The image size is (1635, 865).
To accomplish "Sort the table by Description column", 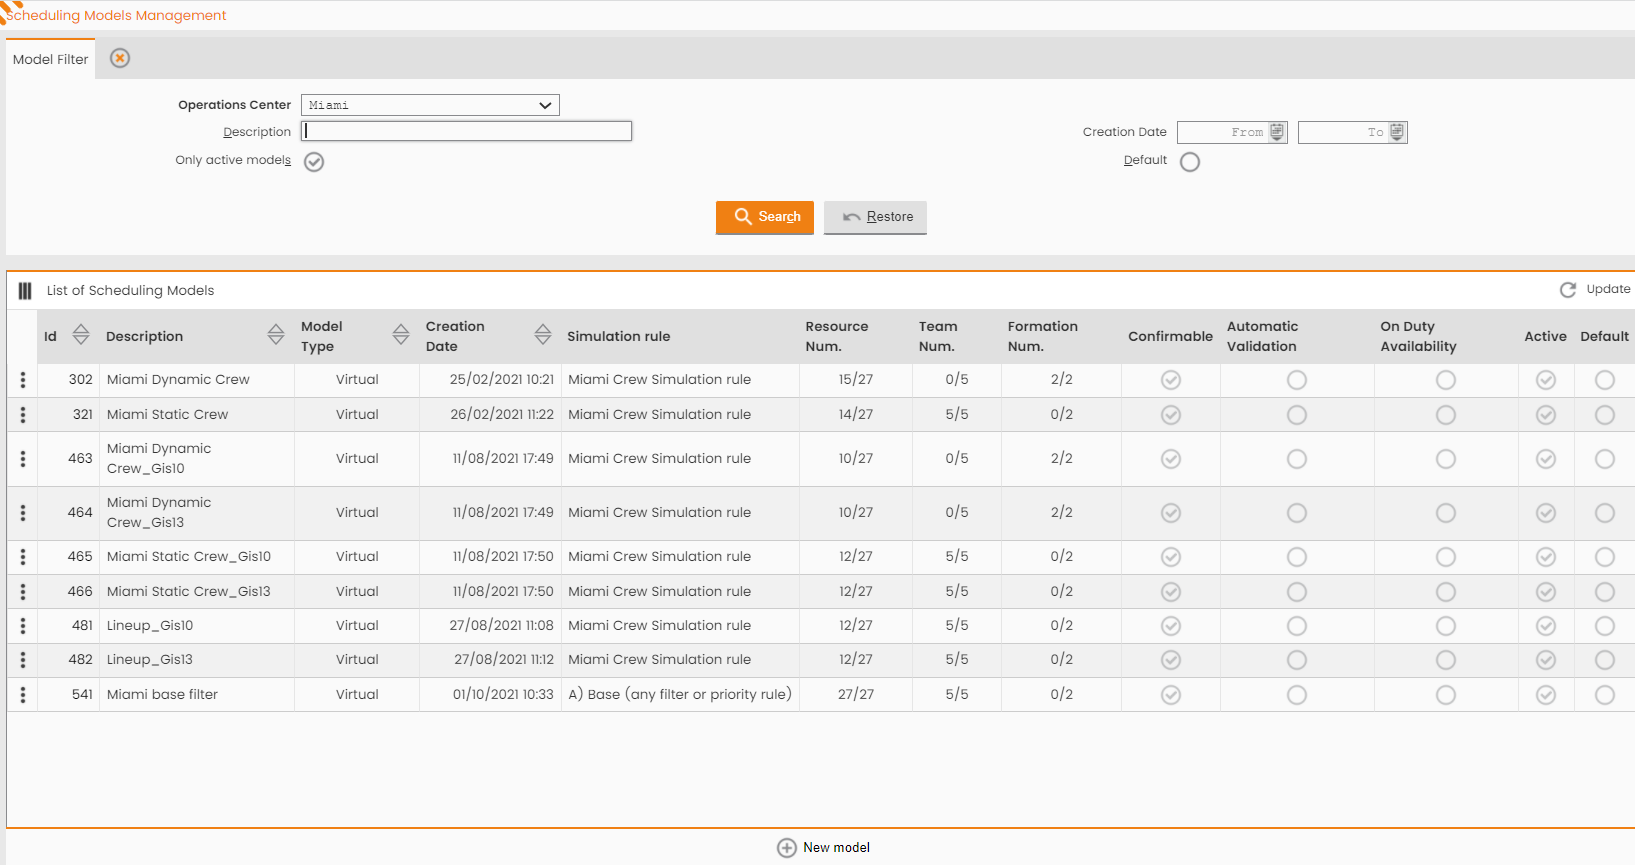I will click(276, 335).
